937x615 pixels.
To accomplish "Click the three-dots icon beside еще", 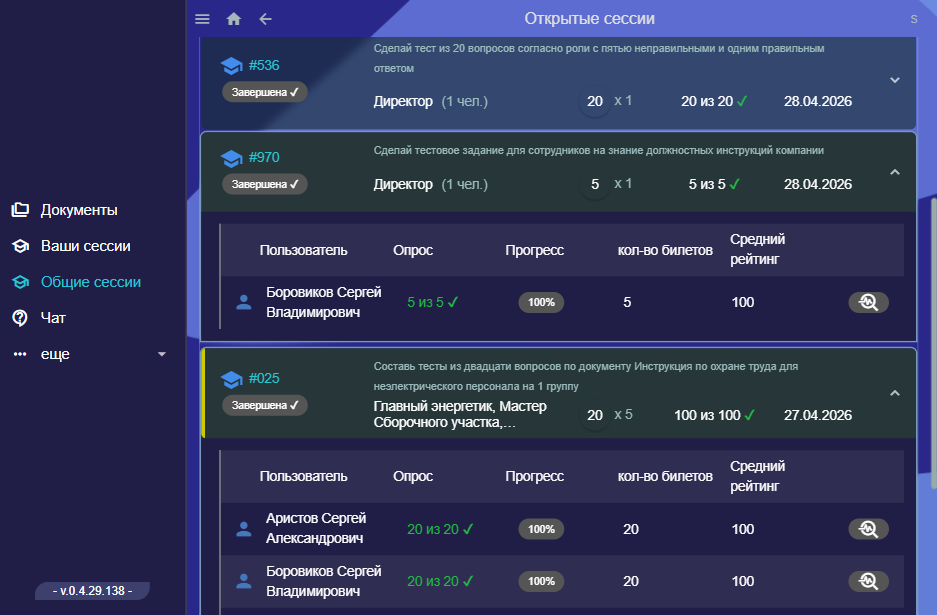I will [x=20, y=354].
